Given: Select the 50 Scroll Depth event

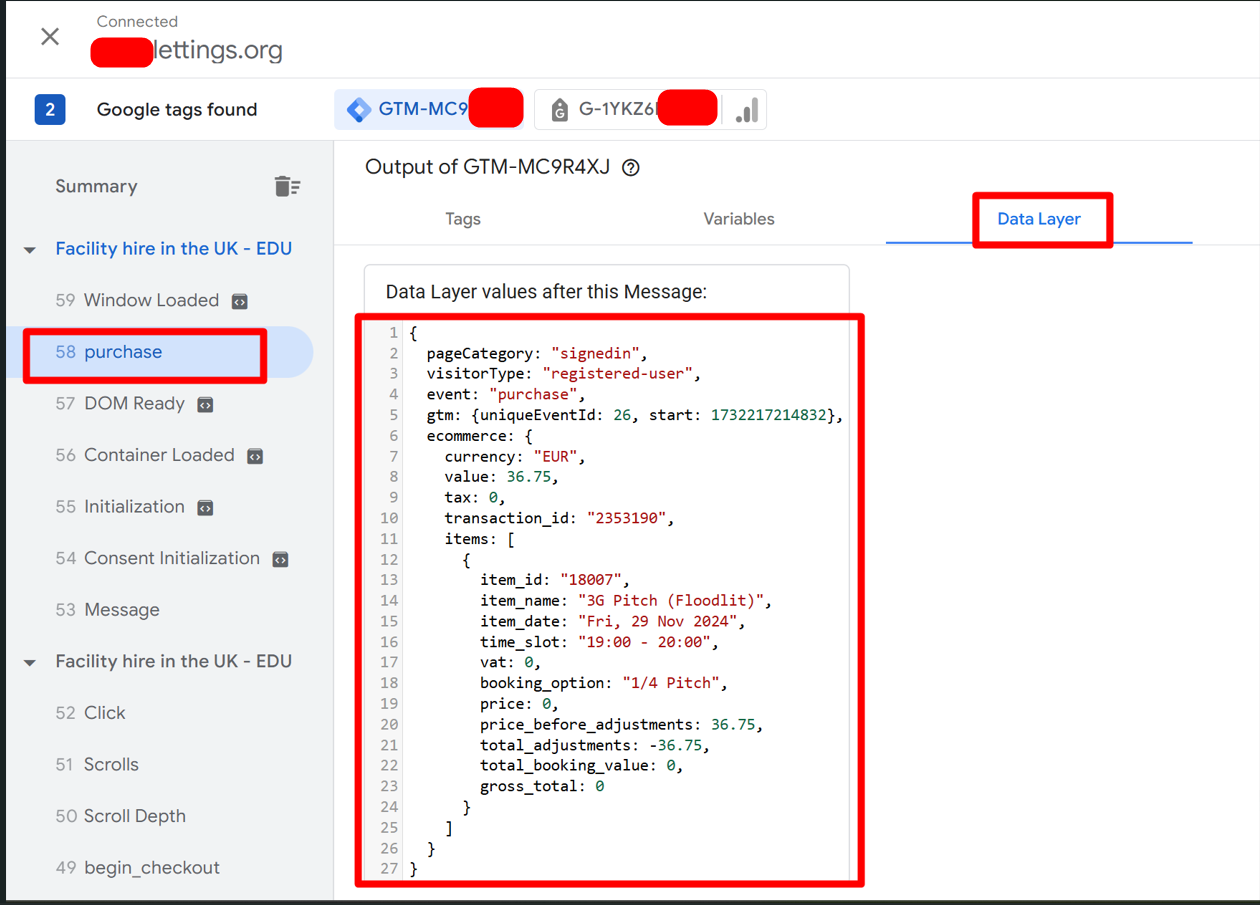Looking at the screenshot, I should (134, 816).
